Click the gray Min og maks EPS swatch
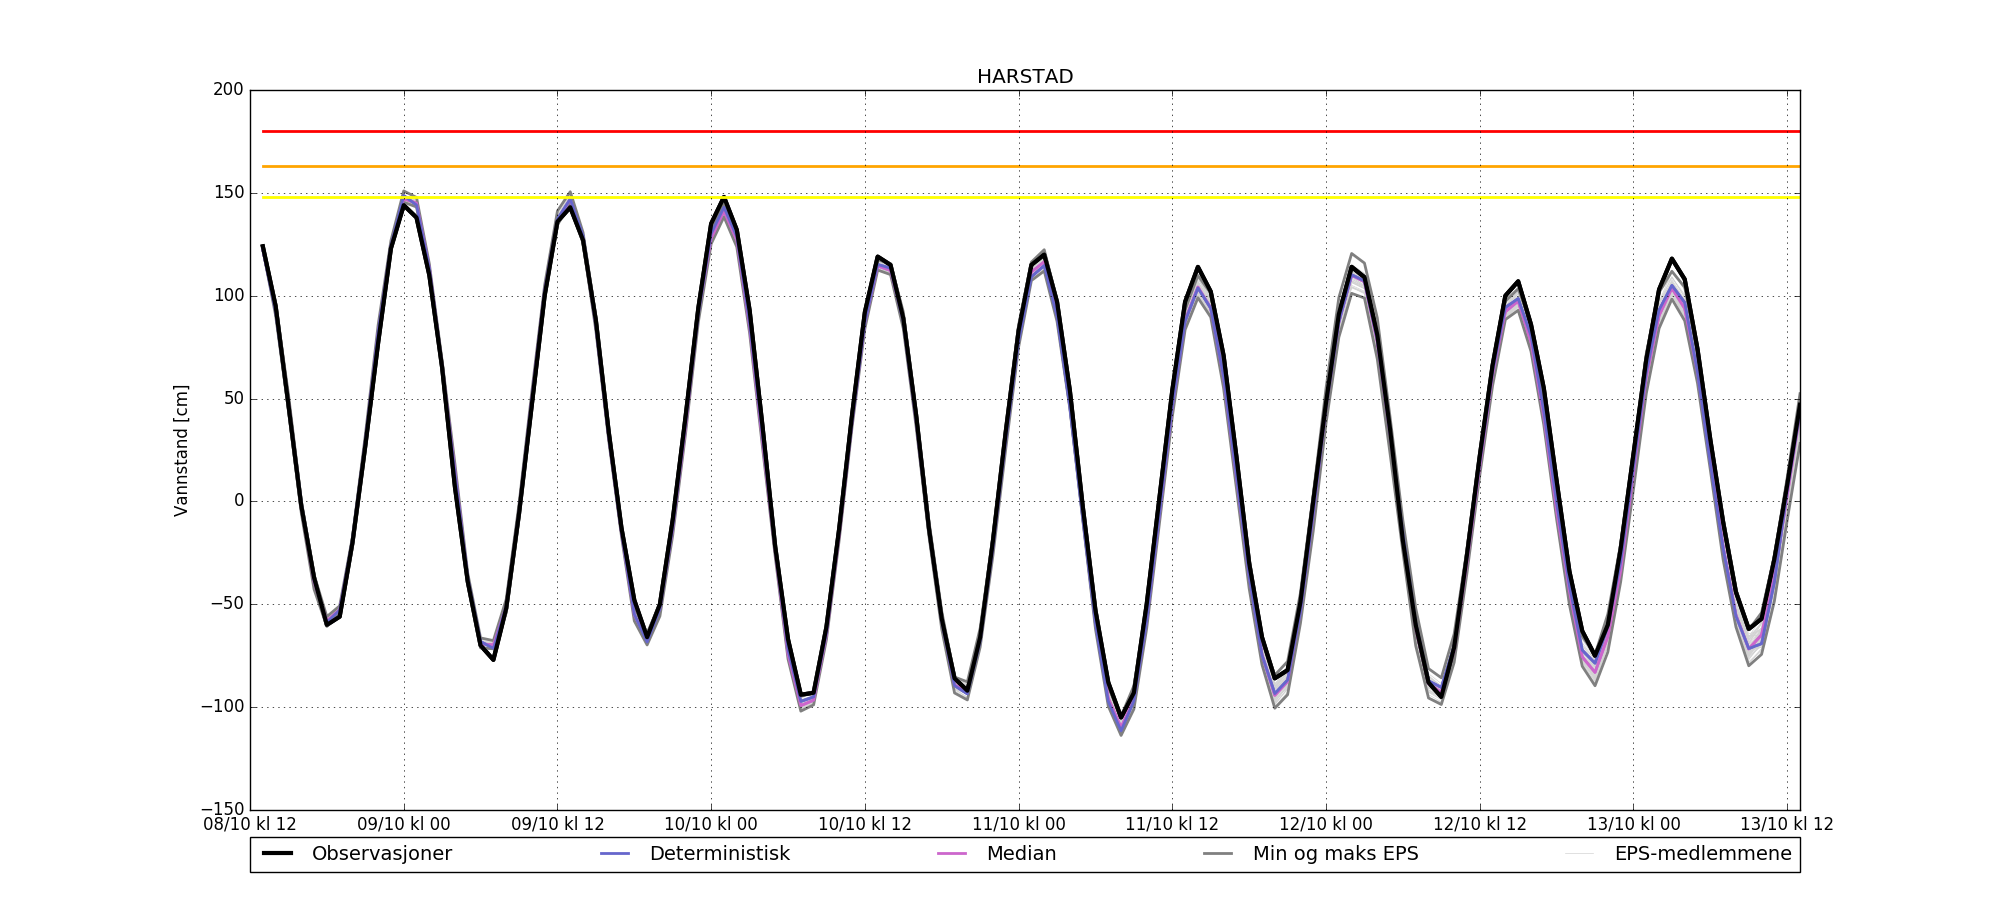Viewport: 2000px width, 900px height. (1218, 854)
